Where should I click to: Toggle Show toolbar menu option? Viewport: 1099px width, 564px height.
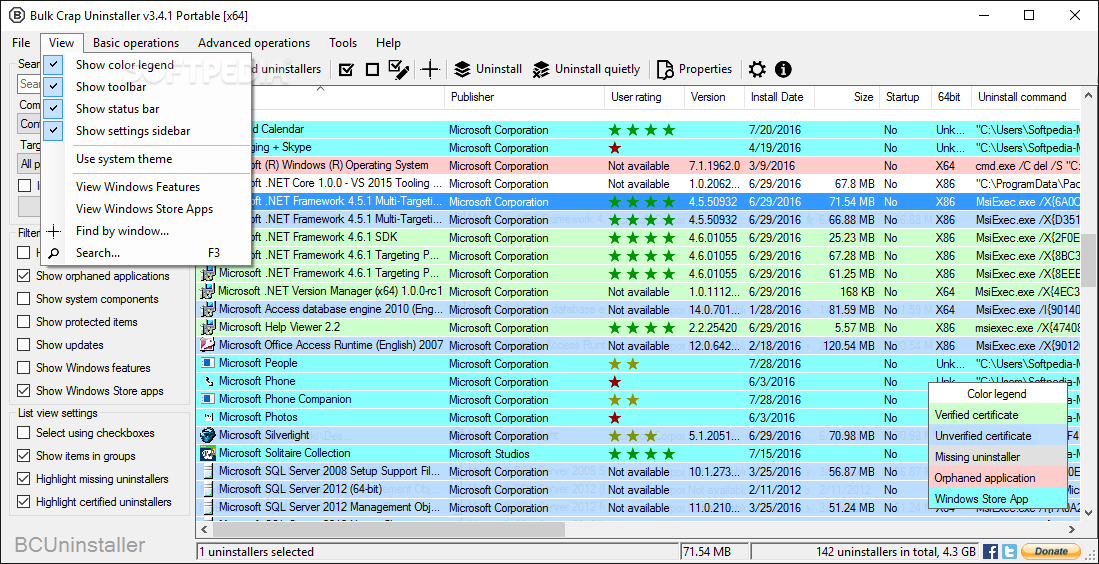pos(145,87)
